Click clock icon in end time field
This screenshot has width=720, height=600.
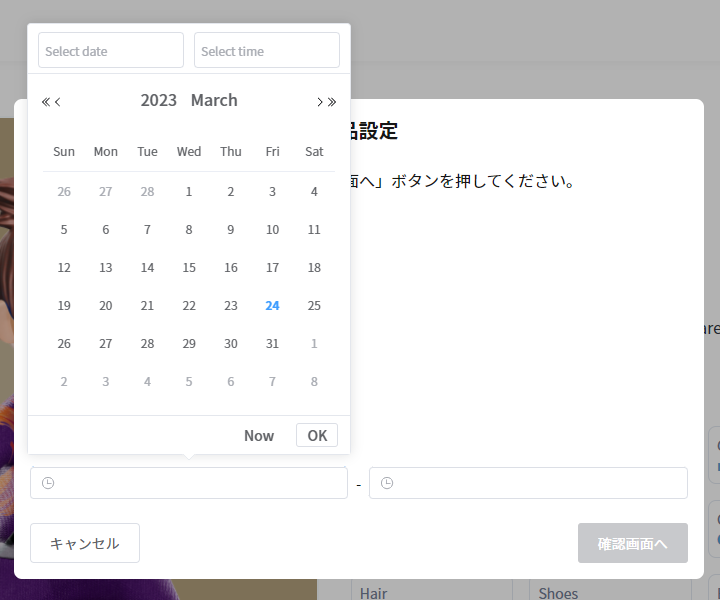[387, 482]
